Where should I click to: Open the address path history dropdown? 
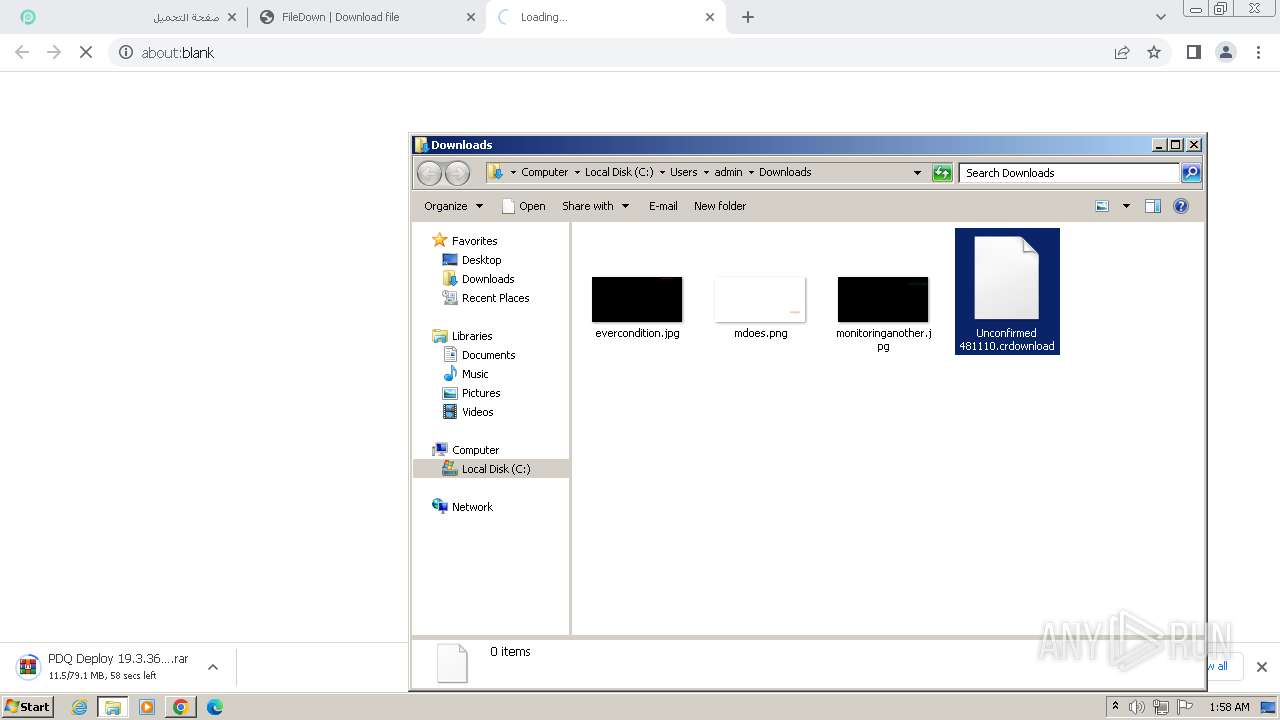917,173
